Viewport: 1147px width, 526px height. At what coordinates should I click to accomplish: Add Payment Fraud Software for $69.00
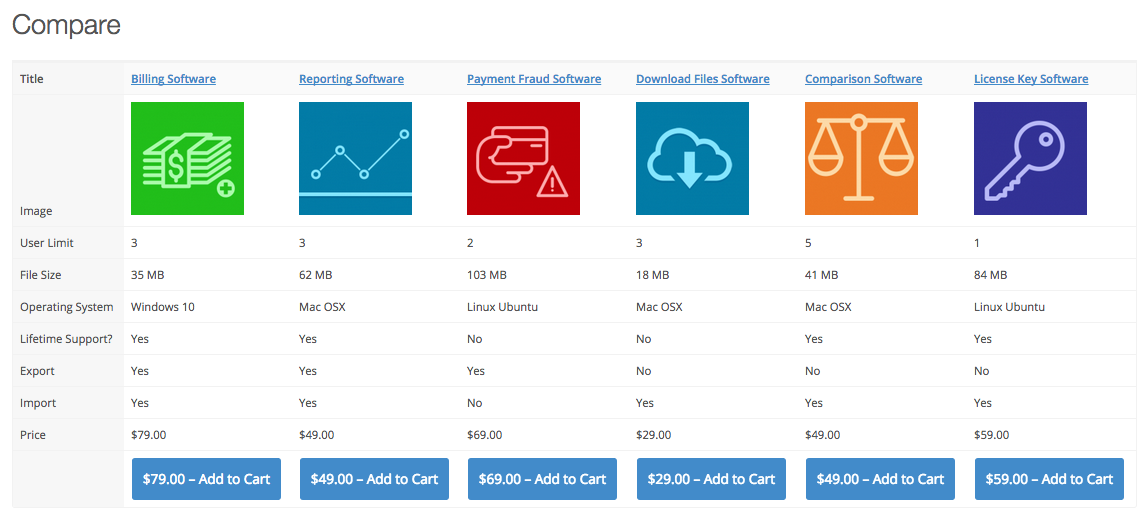click(x=542, y=479)
